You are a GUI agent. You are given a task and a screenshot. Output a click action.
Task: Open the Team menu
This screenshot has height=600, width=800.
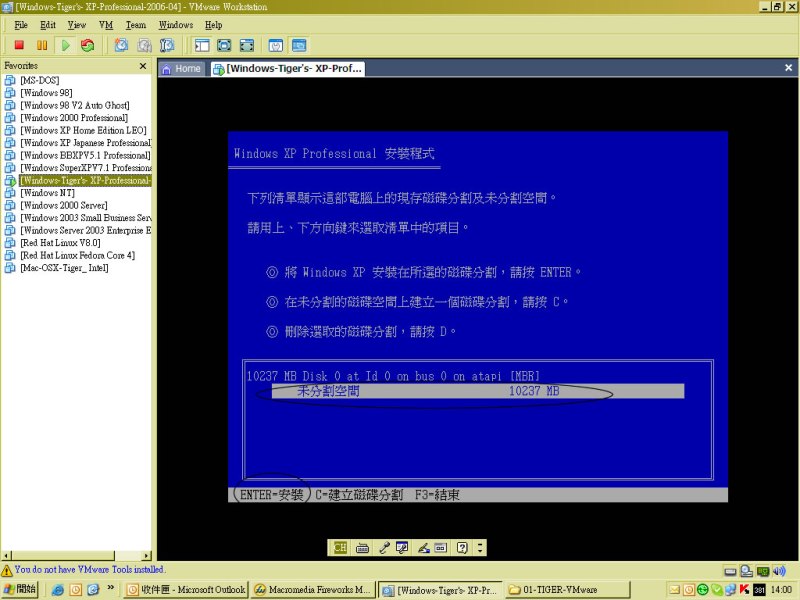point(136,25)
